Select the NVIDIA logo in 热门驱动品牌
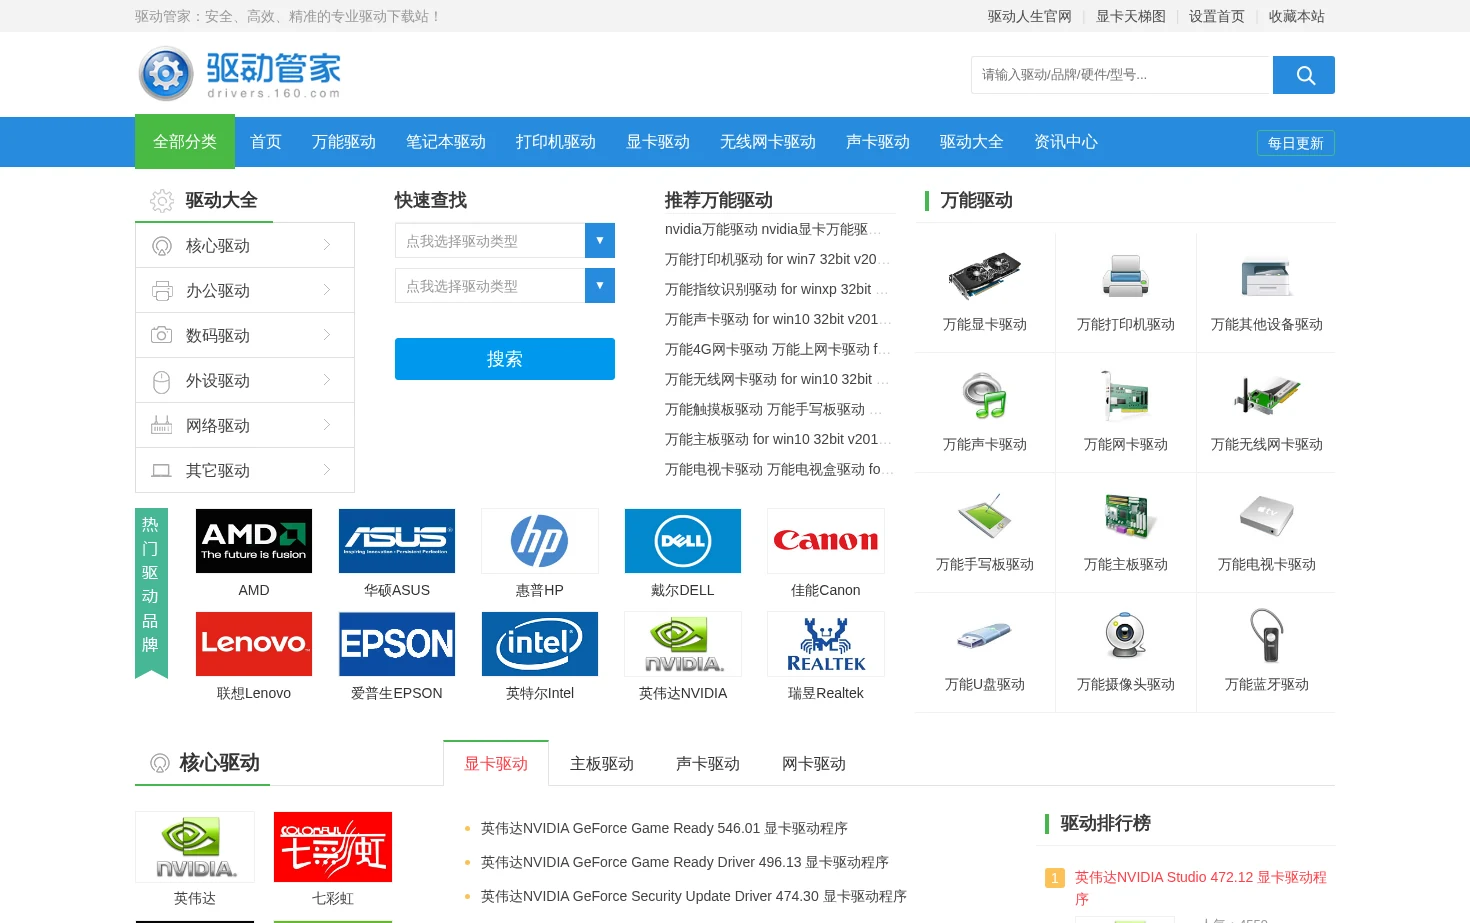Viewport: 1470px width, 923px height. pos(683,644)
